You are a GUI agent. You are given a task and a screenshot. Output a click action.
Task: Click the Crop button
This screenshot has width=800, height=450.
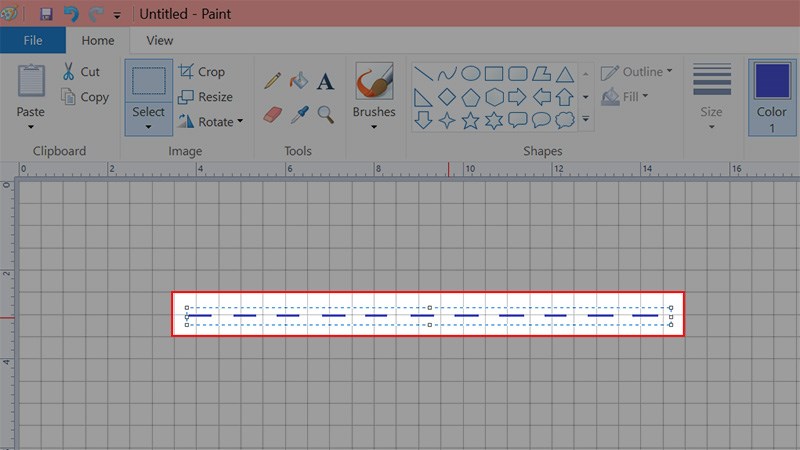(x=202, y=72)
